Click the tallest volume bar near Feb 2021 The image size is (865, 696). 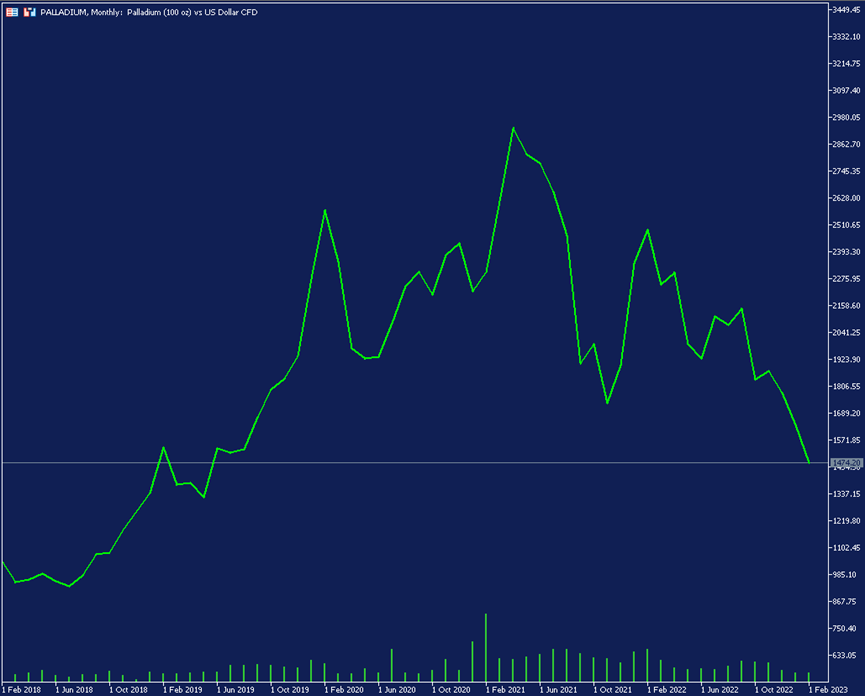tap(485, 647)
